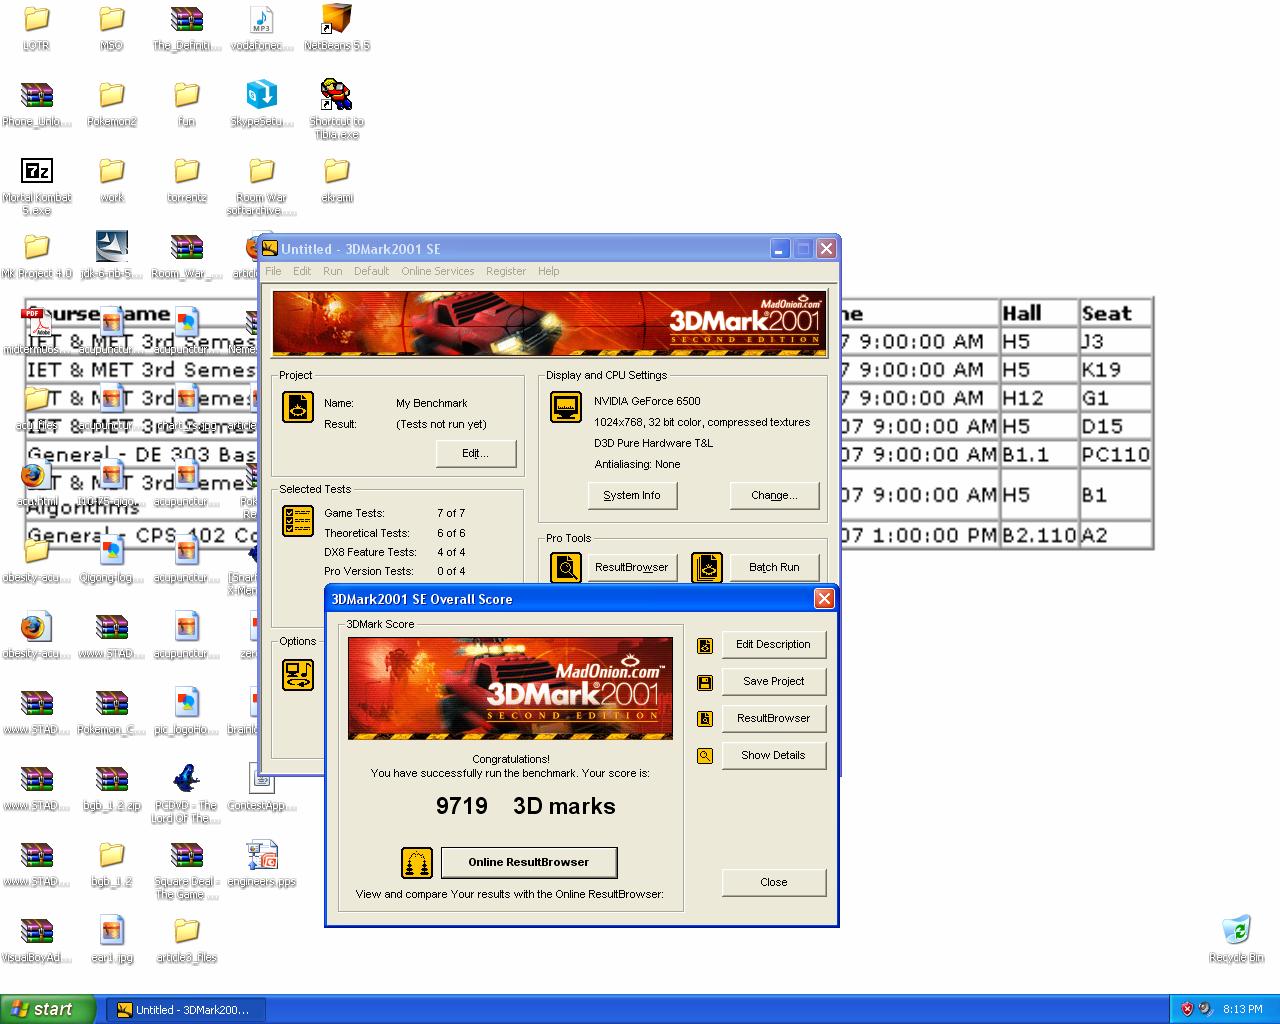1280x1024 pixels.
Task: Click the 3DMark2001 taskbar button
Action: pyautogui.click(x=187, y=1010)
